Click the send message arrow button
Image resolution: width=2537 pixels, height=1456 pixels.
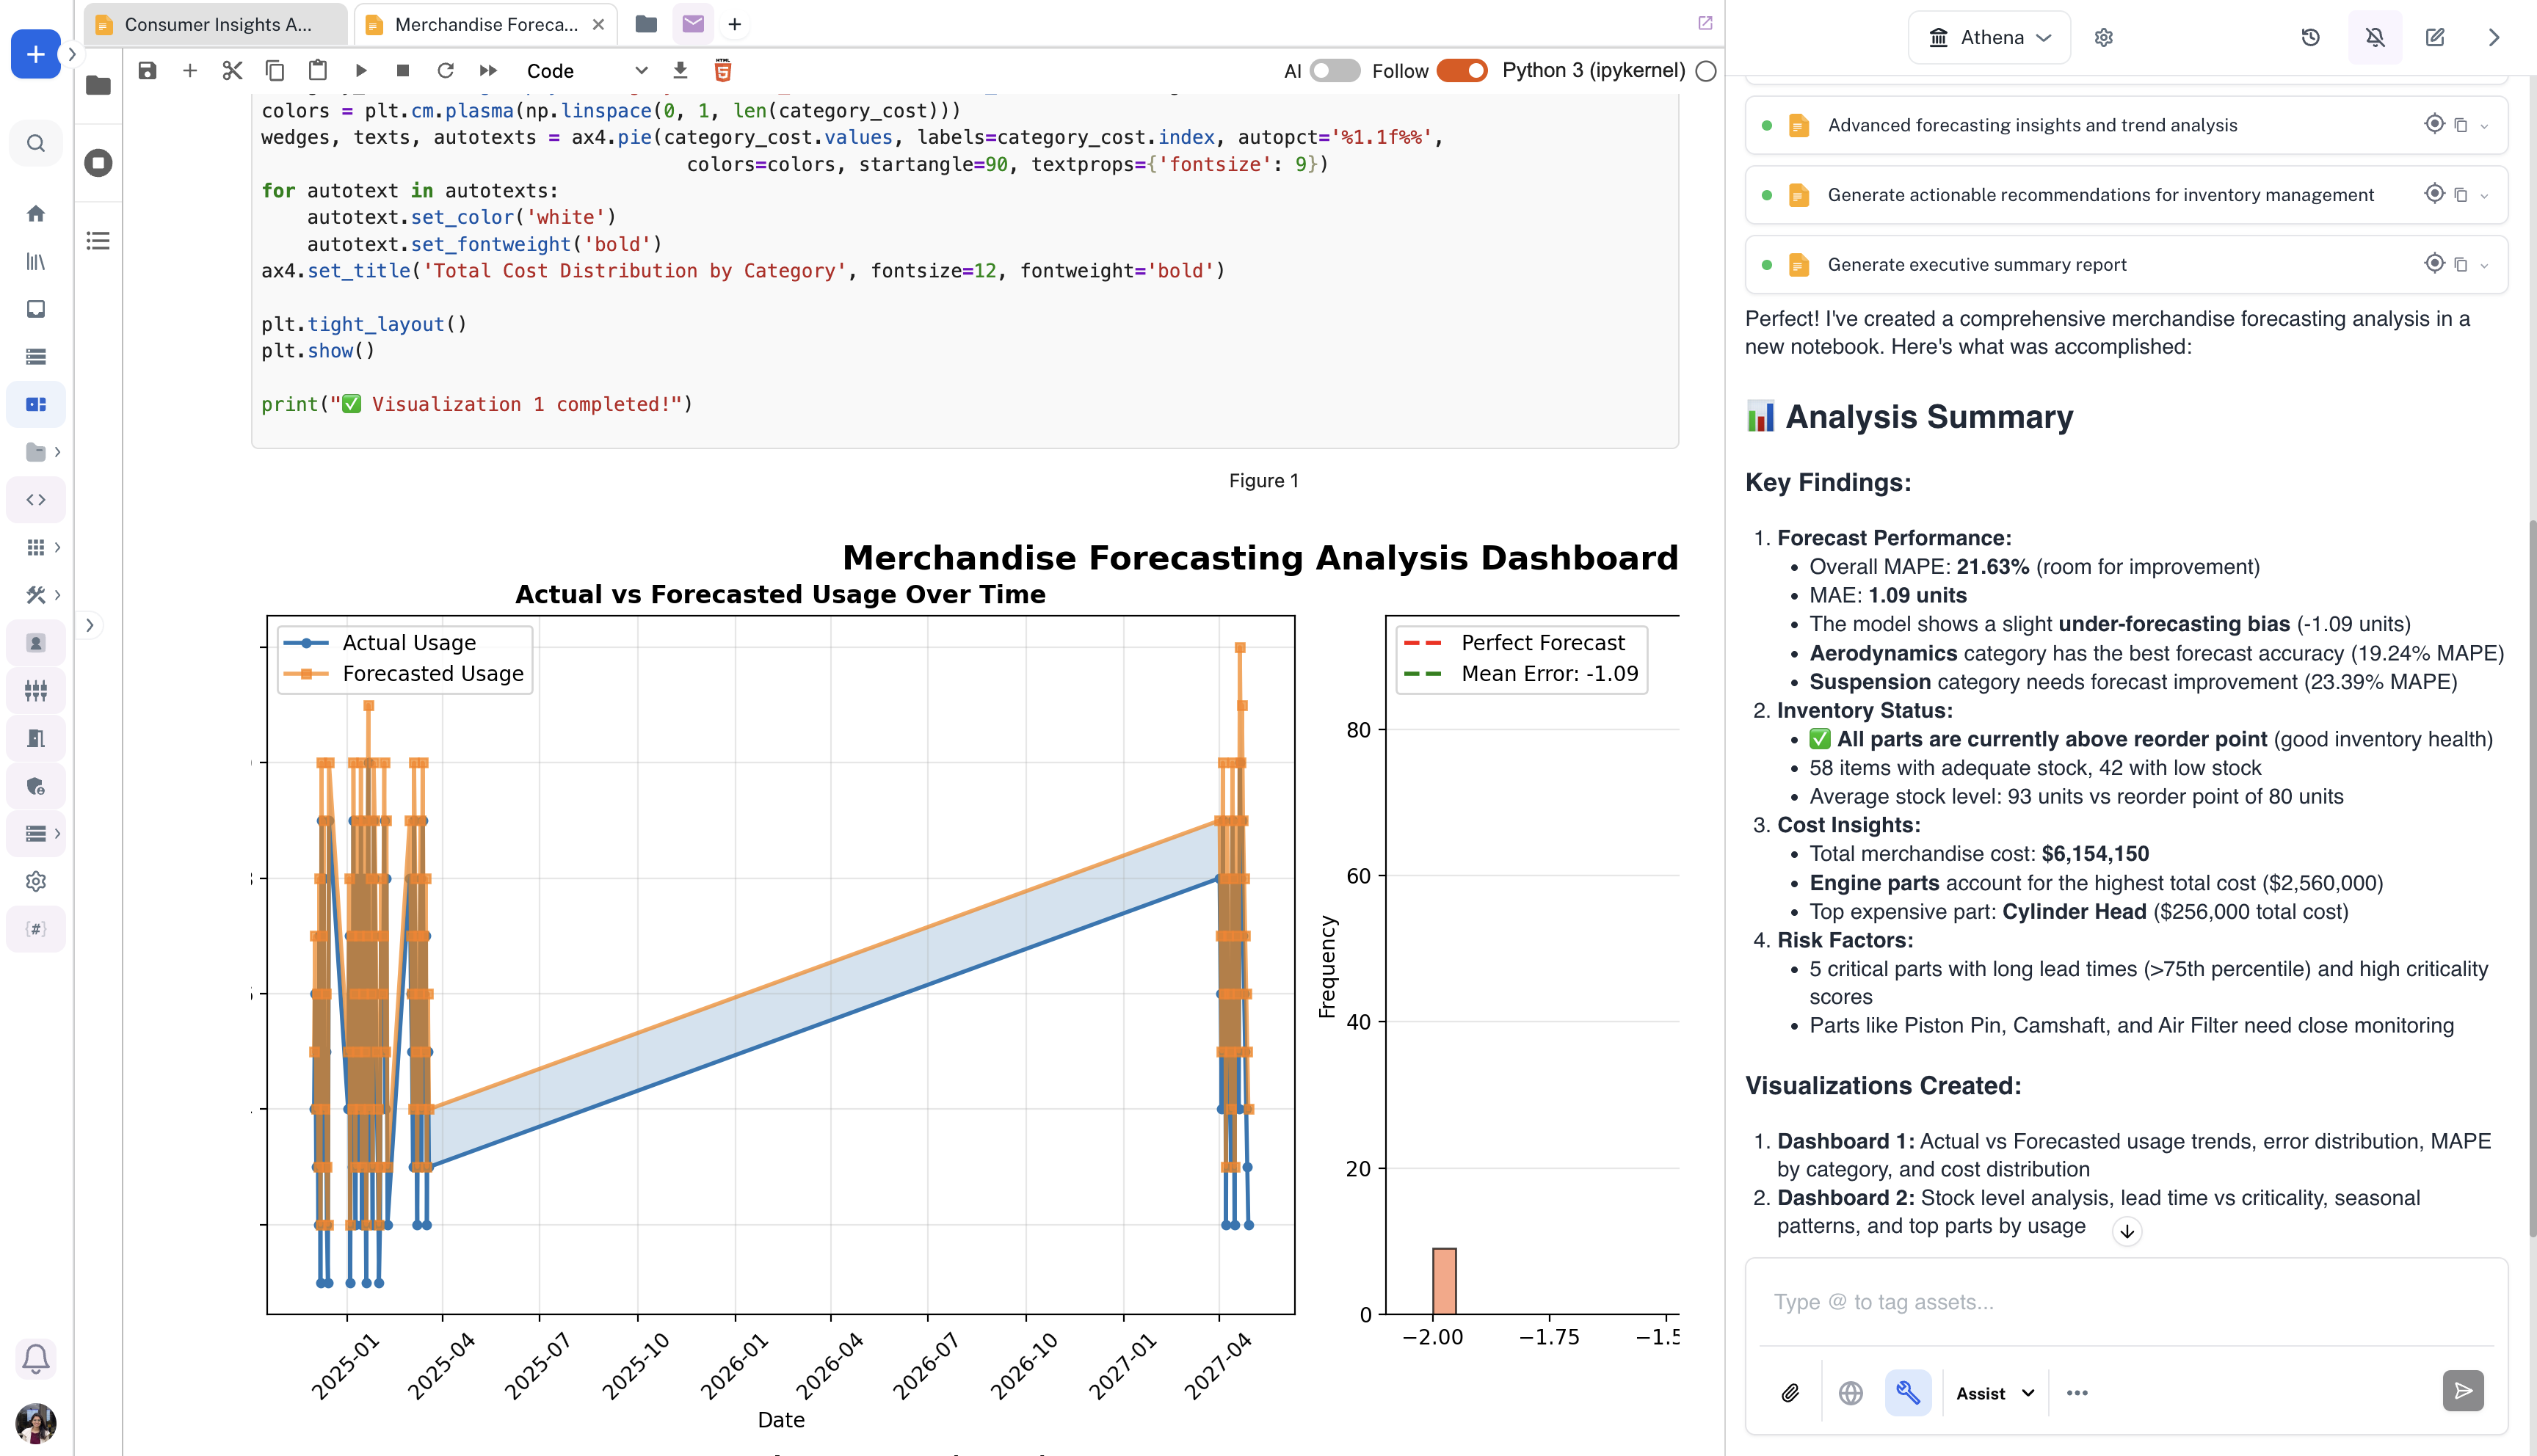(2462, 1390)
